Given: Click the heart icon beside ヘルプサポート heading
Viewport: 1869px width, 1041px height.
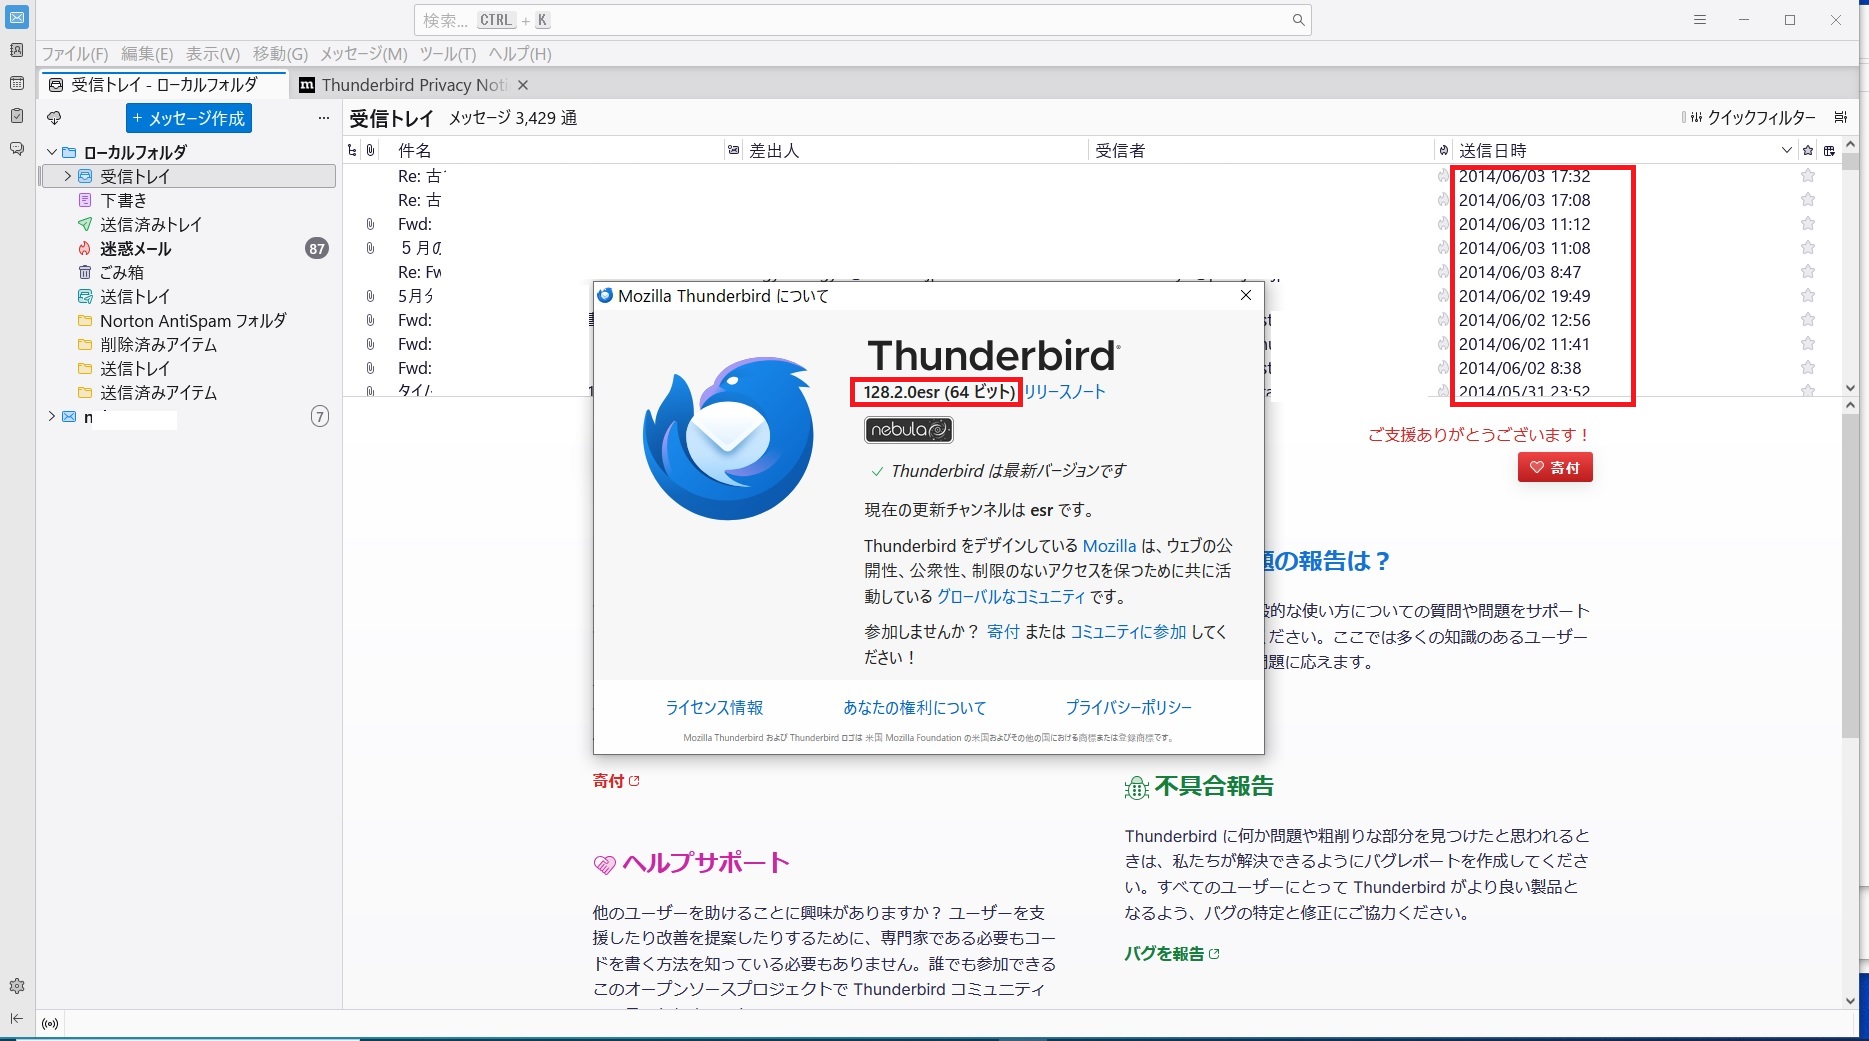Looking at the screenshot, I should point(604,865).
